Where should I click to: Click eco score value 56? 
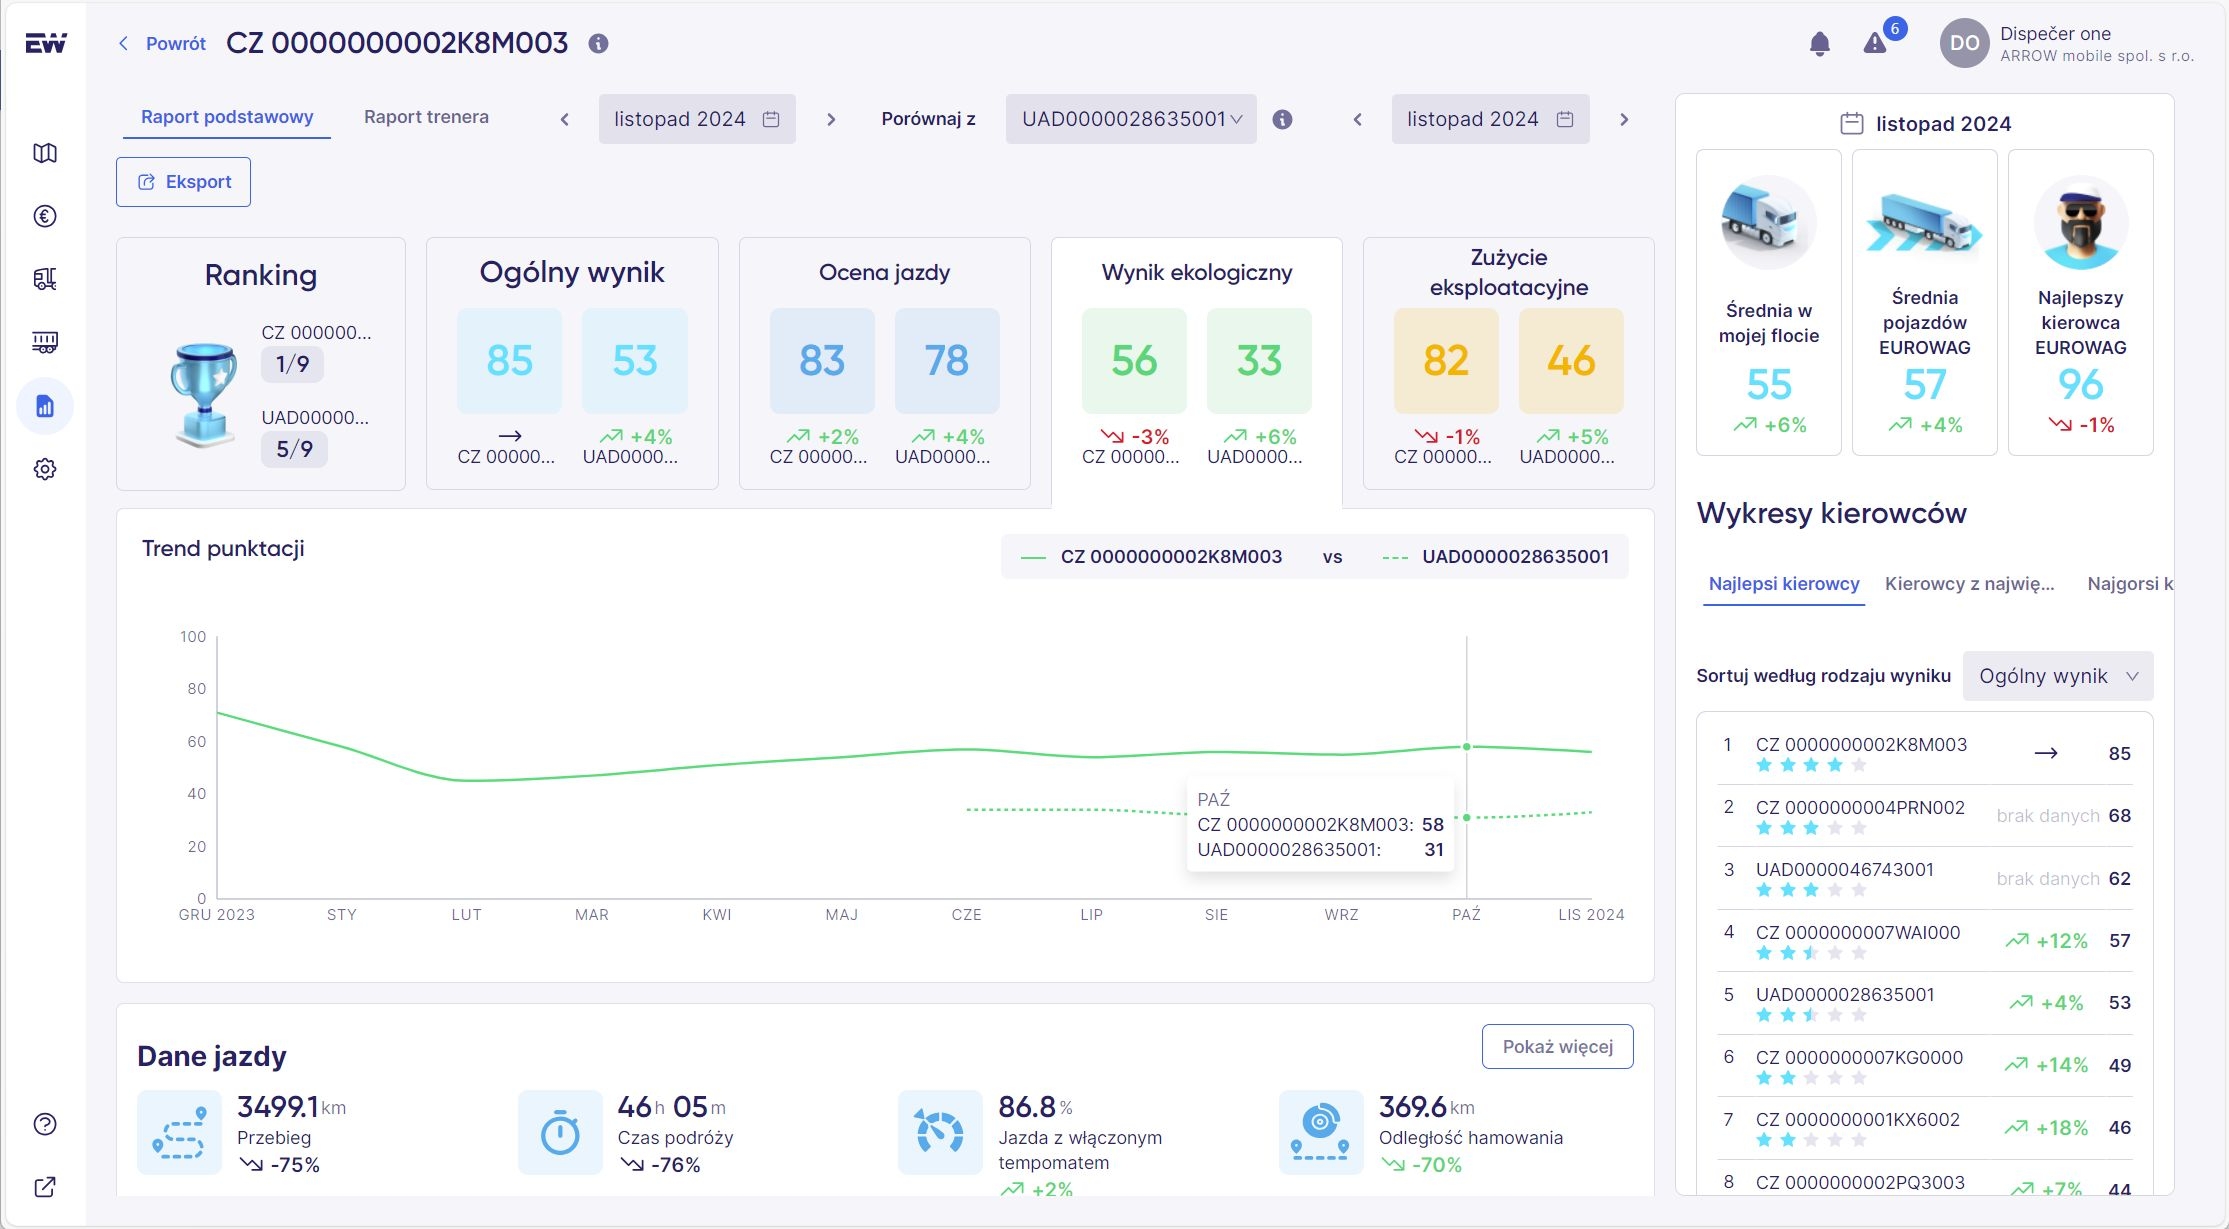1134,360
